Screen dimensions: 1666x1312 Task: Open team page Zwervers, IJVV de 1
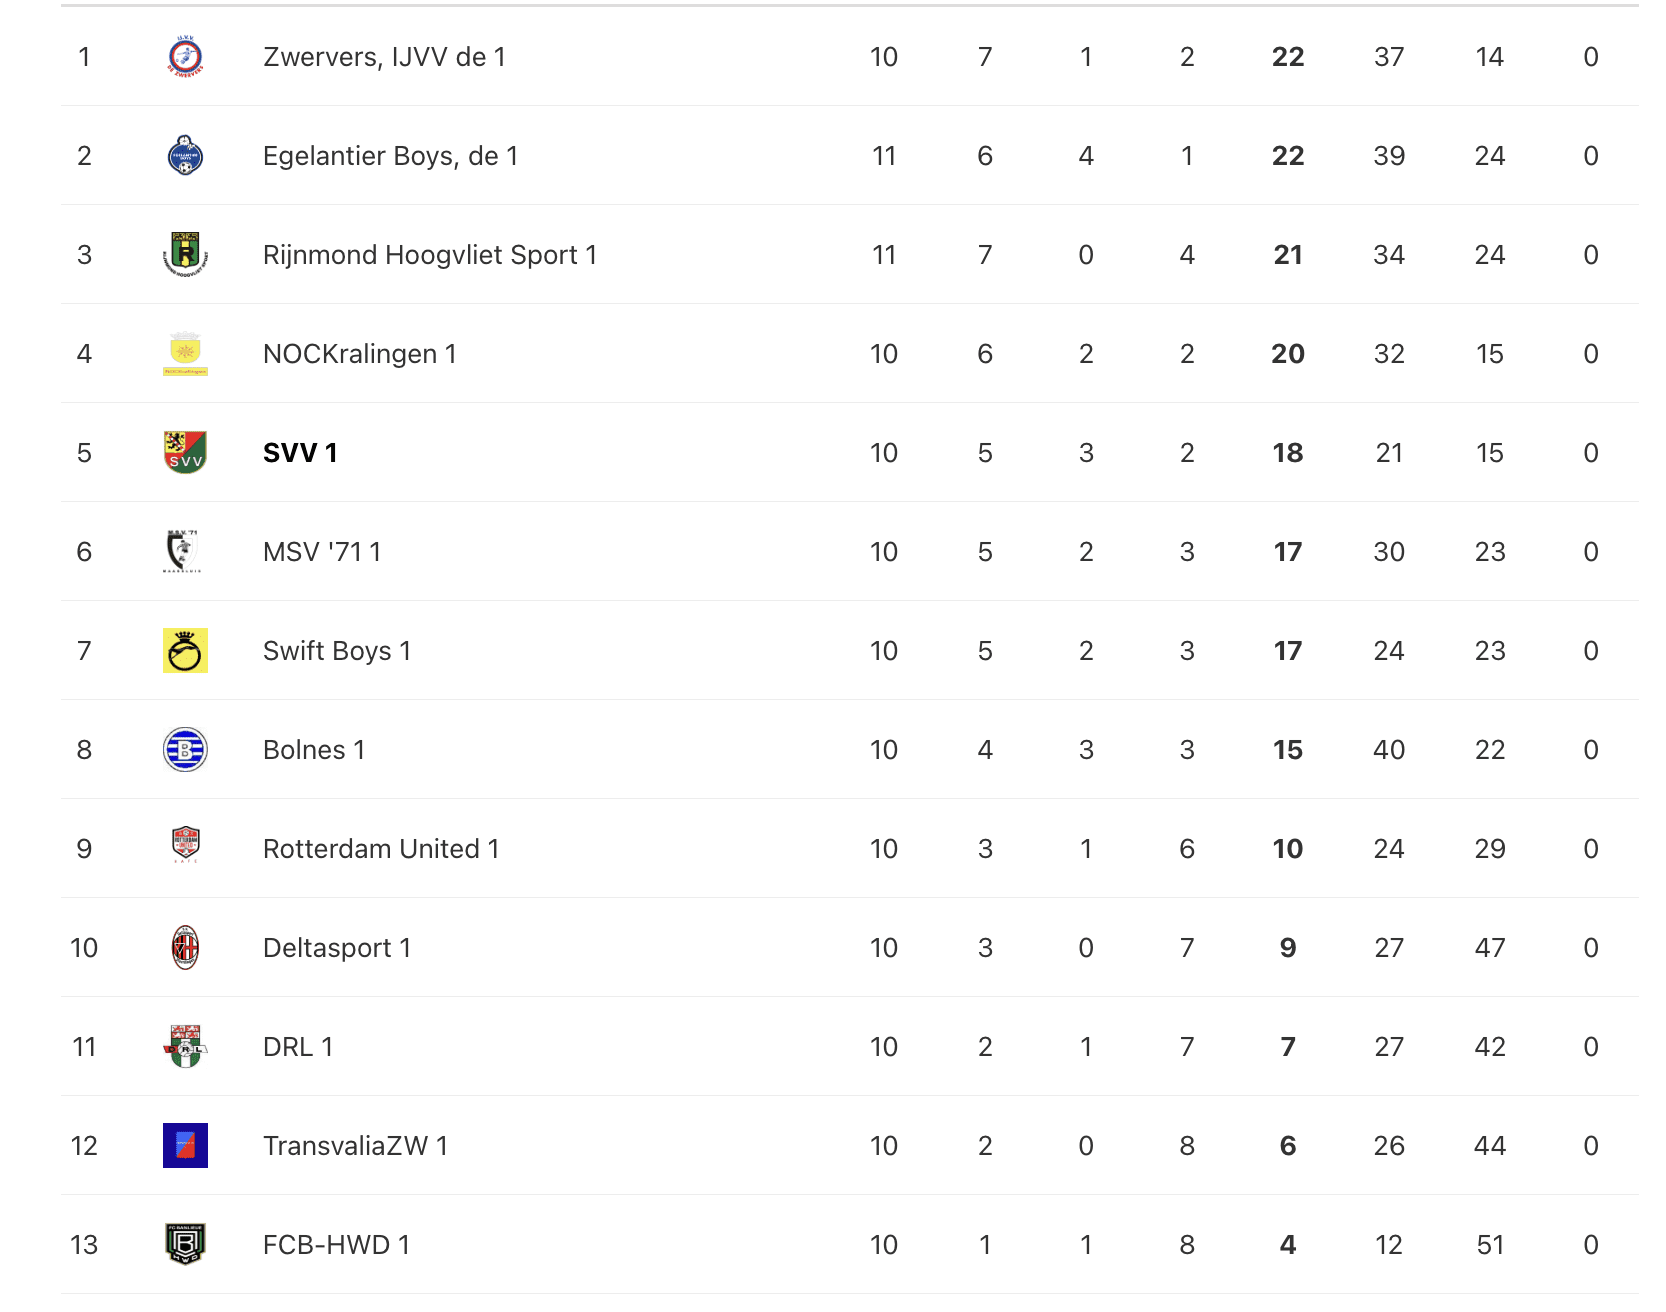tap(384, 57)
